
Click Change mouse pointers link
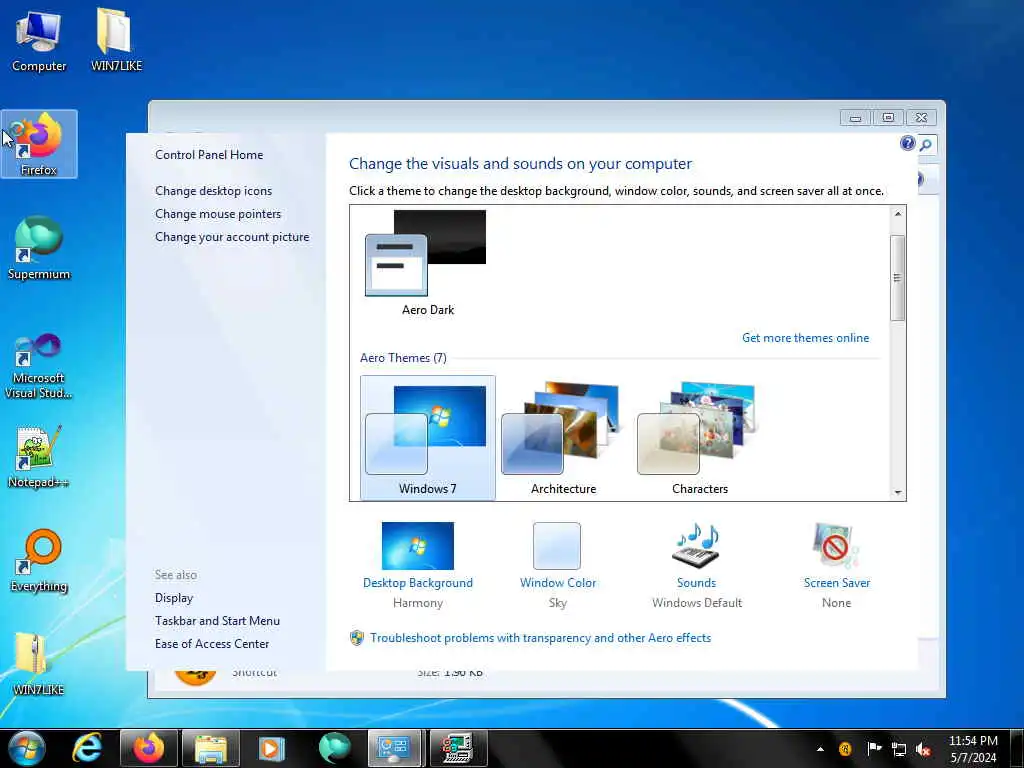(x=218, y=214)
